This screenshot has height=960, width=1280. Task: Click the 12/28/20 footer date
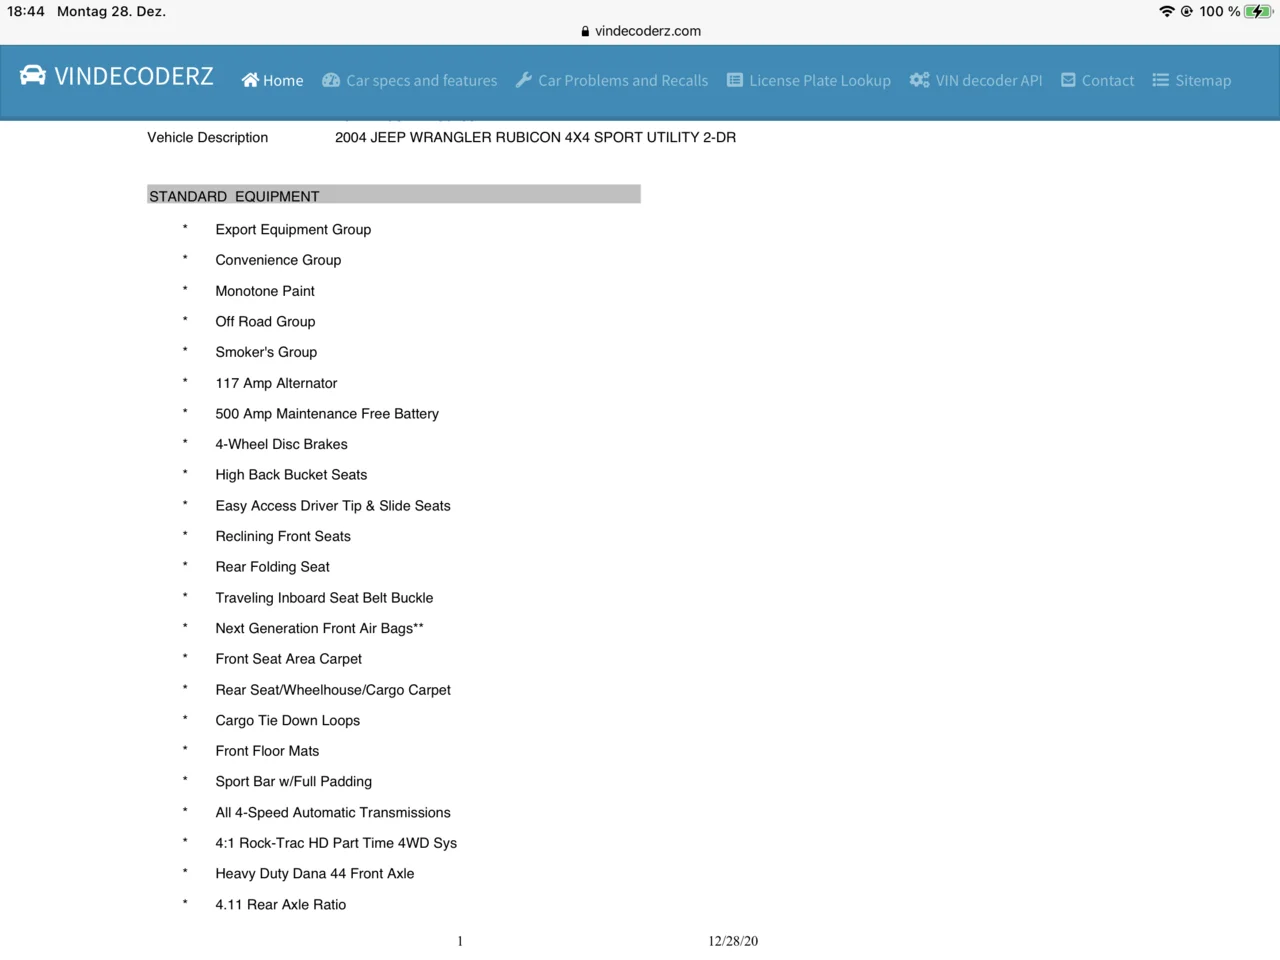(x=733, y=941)
